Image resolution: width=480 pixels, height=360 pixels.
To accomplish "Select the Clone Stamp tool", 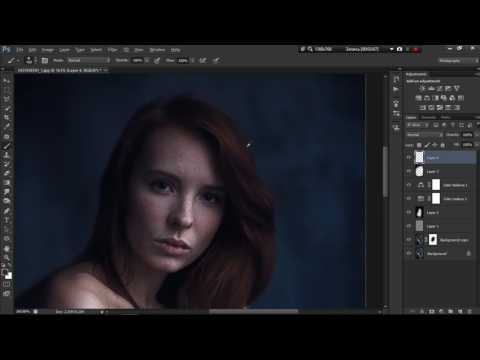I will (7, 155).
